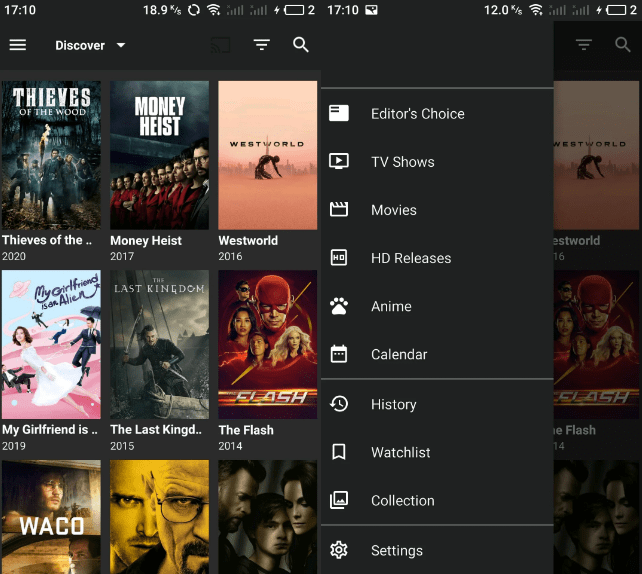Click the year 2020 under Thieves

pyautogui.click(x=14, y=256)
